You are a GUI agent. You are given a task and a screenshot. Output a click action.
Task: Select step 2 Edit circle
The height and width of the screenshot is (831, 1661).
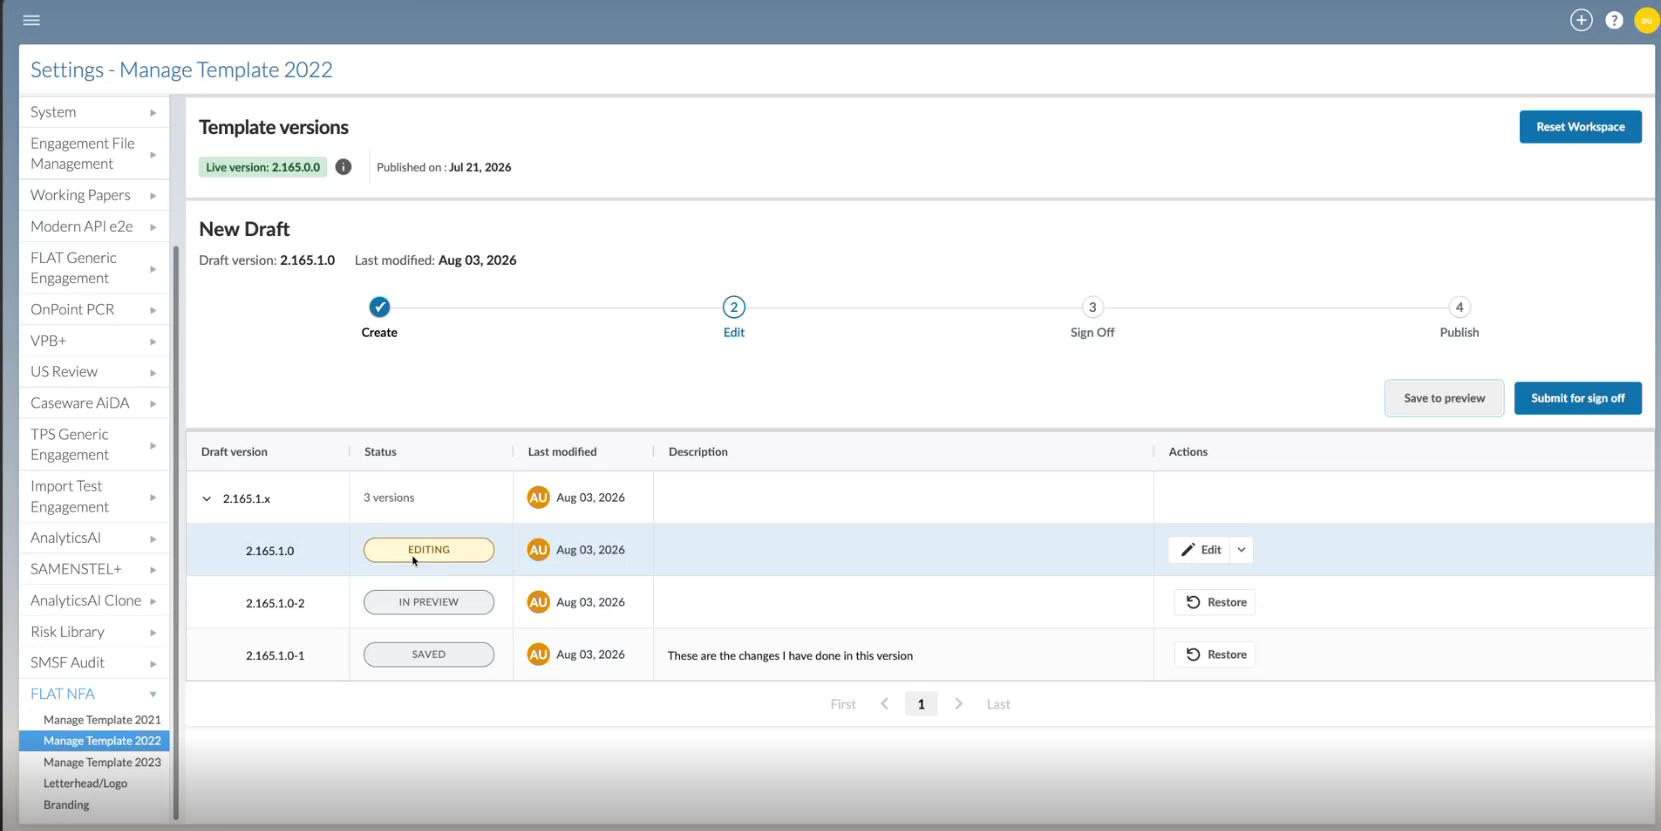734,307
